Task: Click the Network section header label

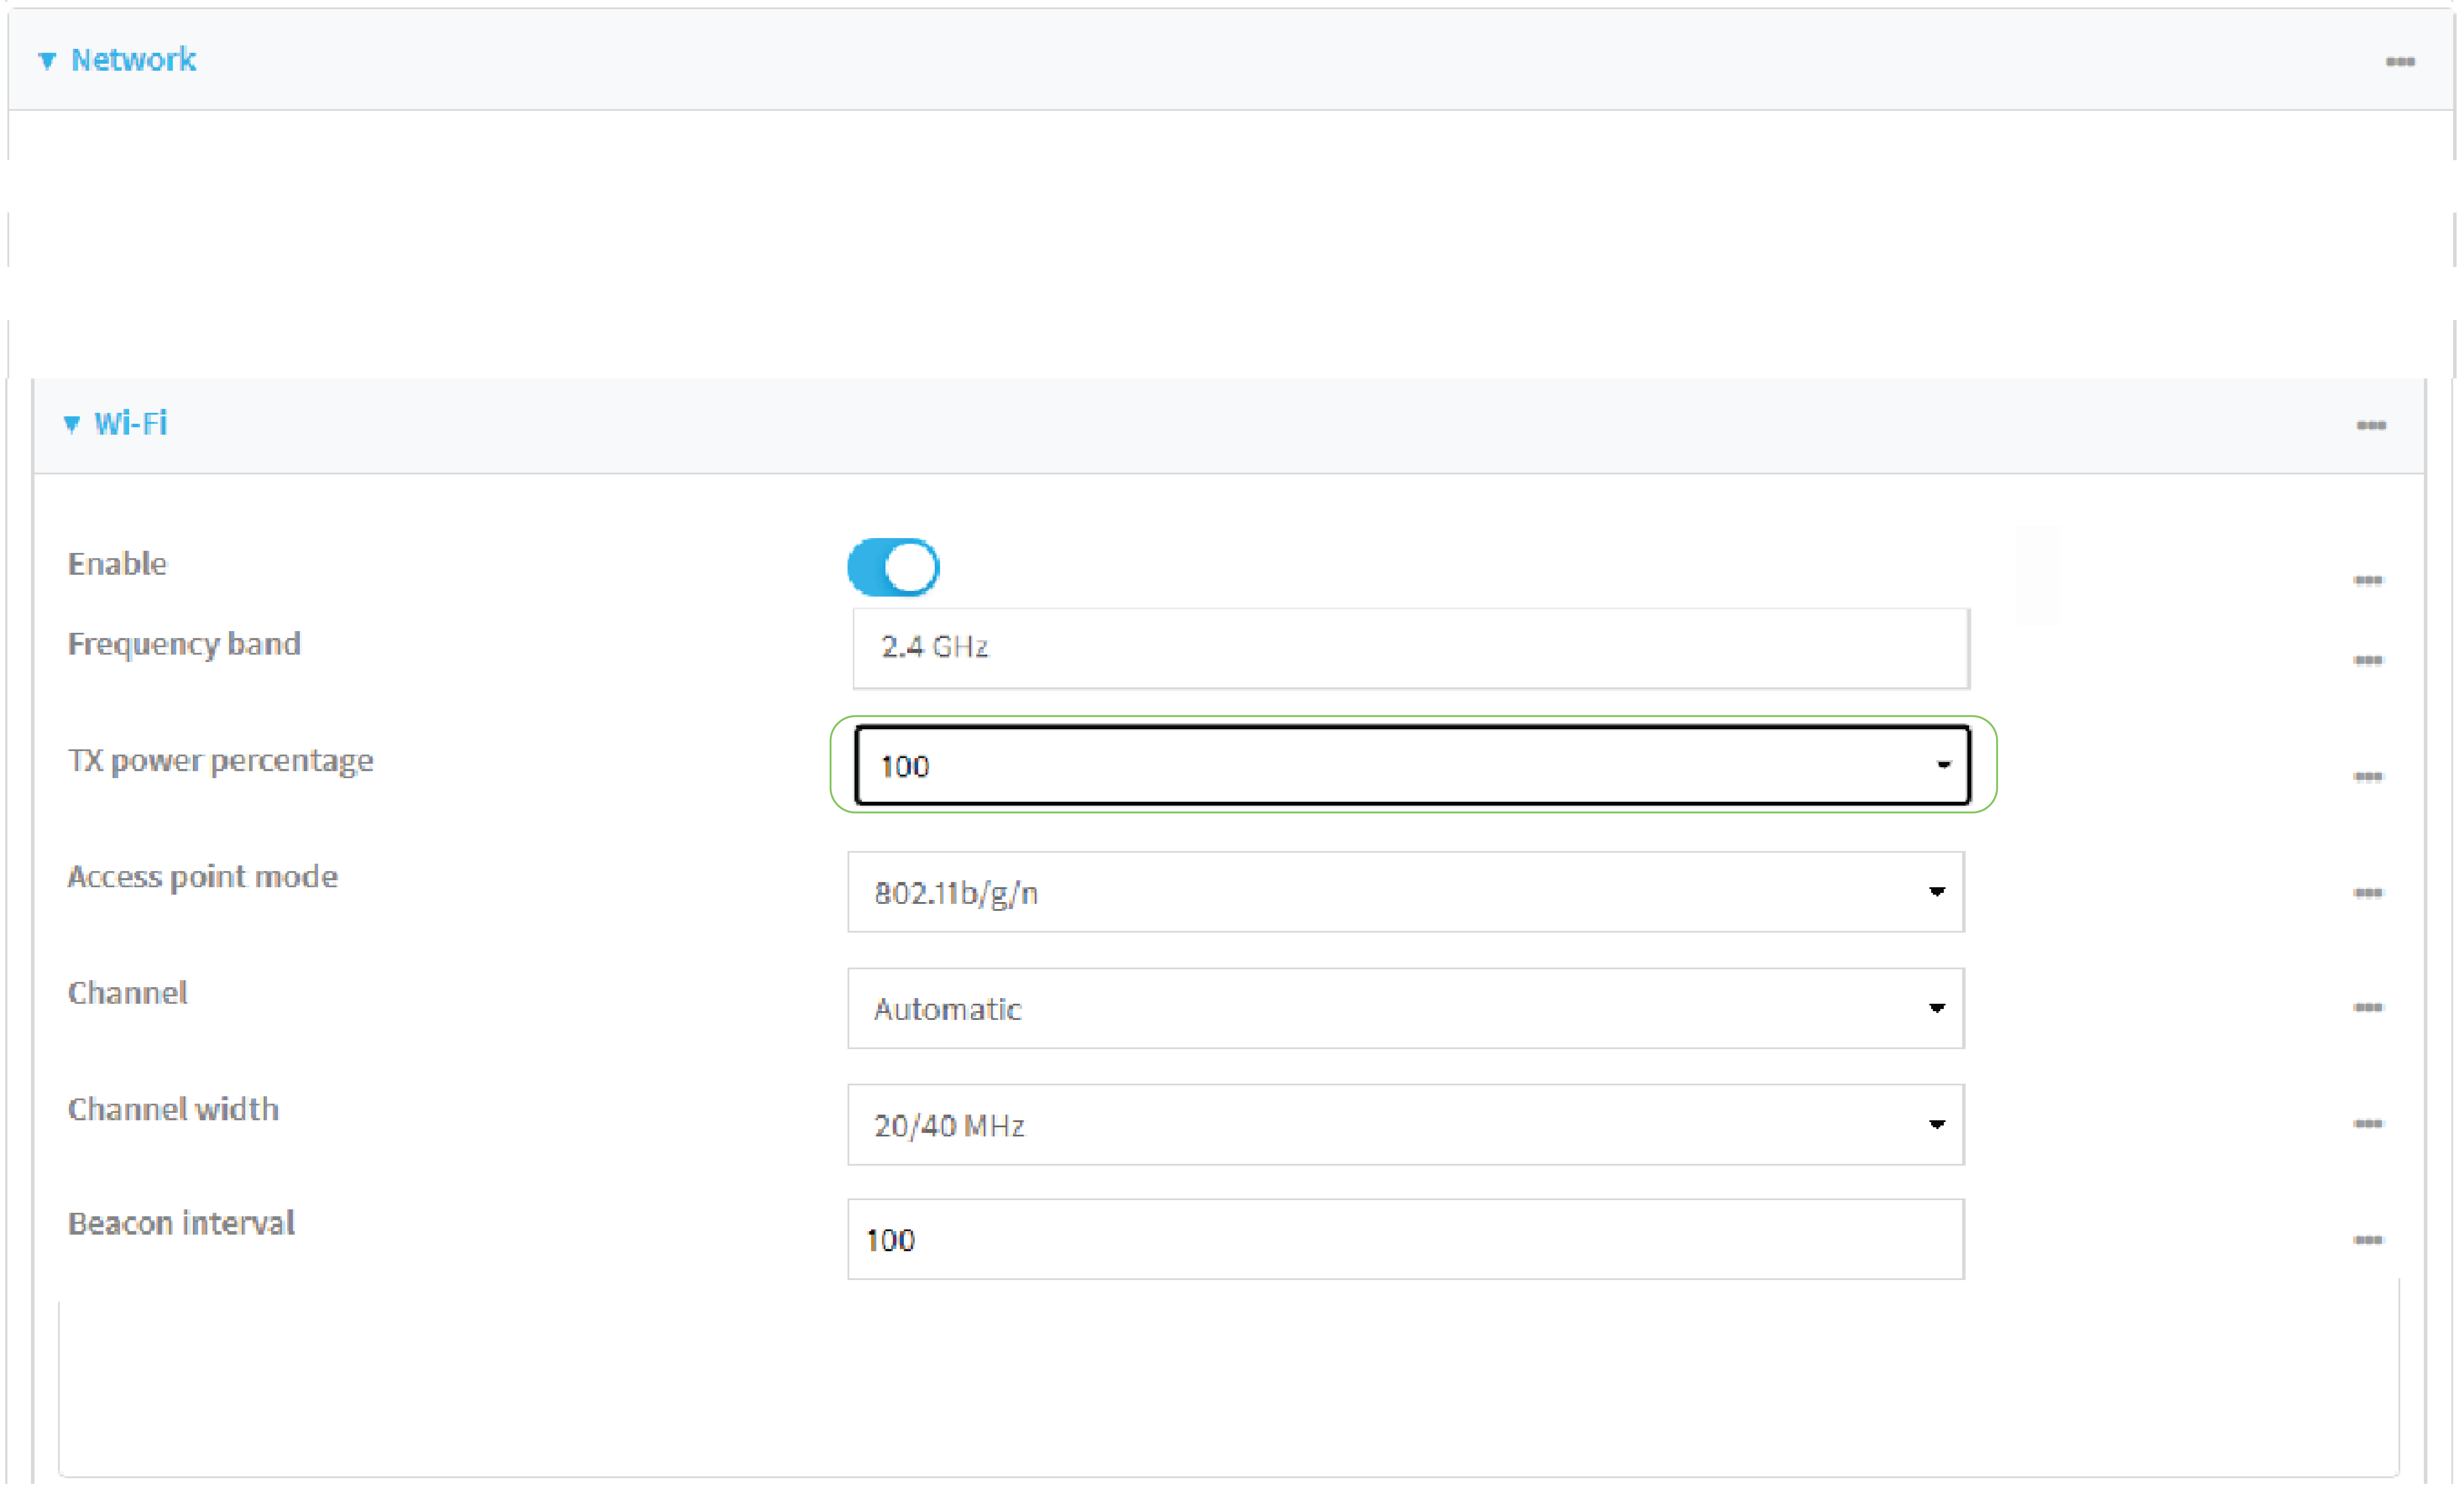Action: (133, 59)
